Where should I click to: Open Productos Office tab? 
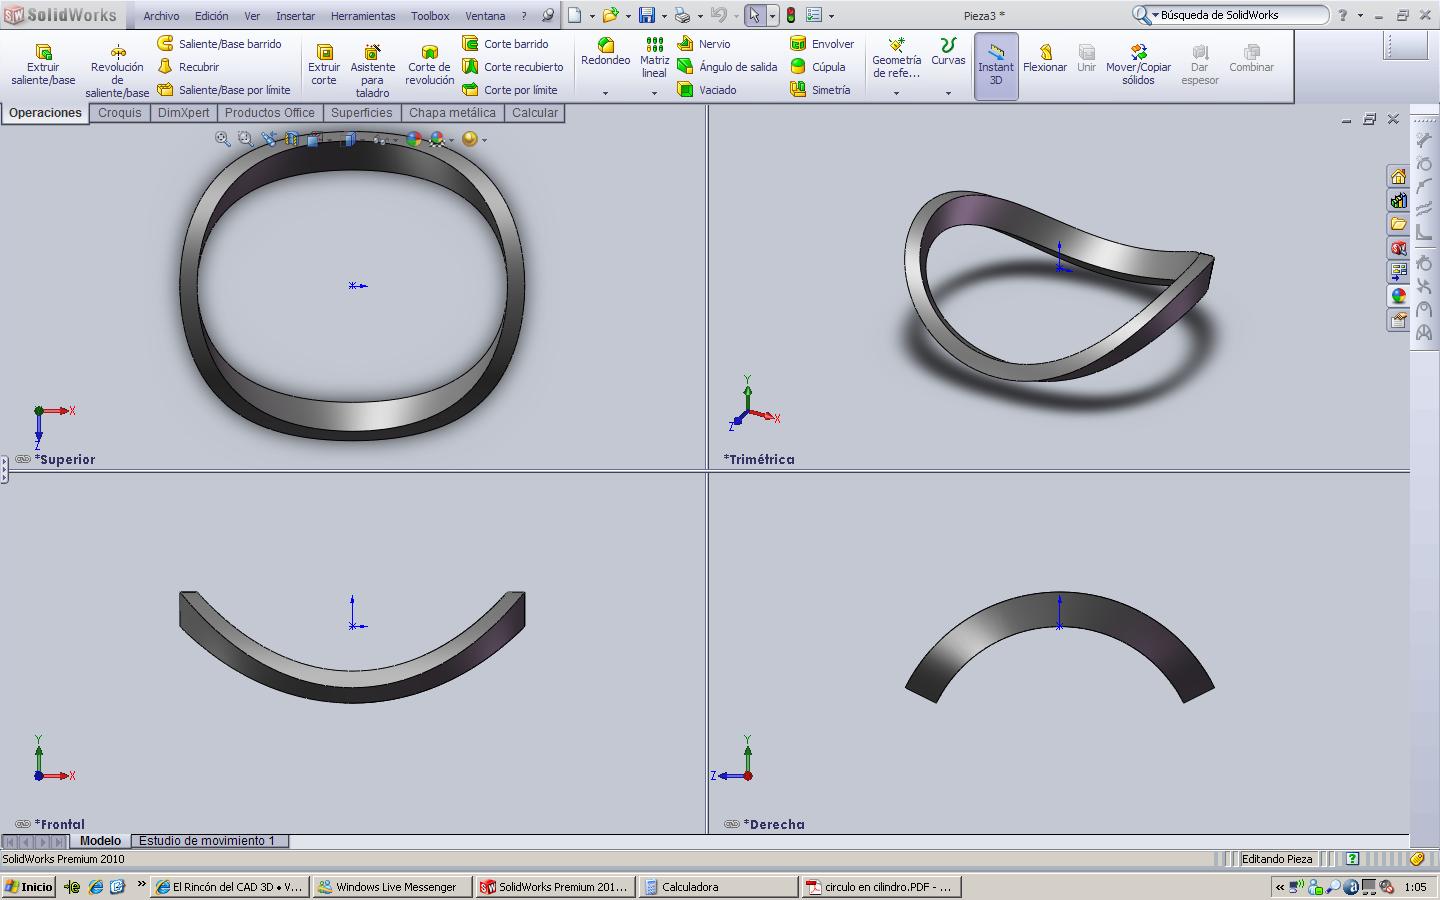coord(270,113)
